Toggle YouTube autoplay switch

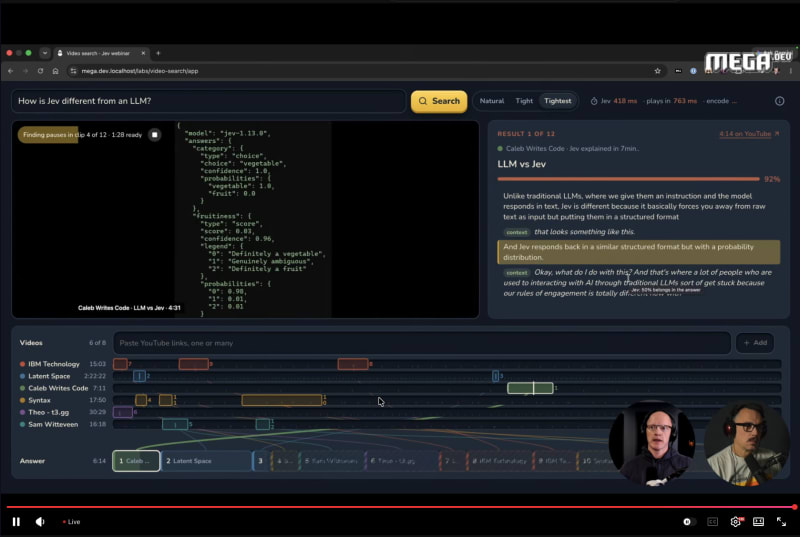(x=688, y=522)
